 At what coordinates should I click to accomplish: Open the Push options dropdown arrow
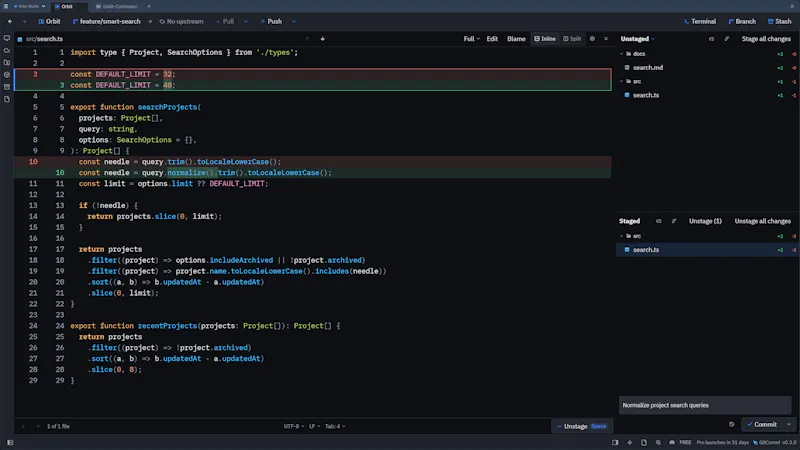[294, 21]
